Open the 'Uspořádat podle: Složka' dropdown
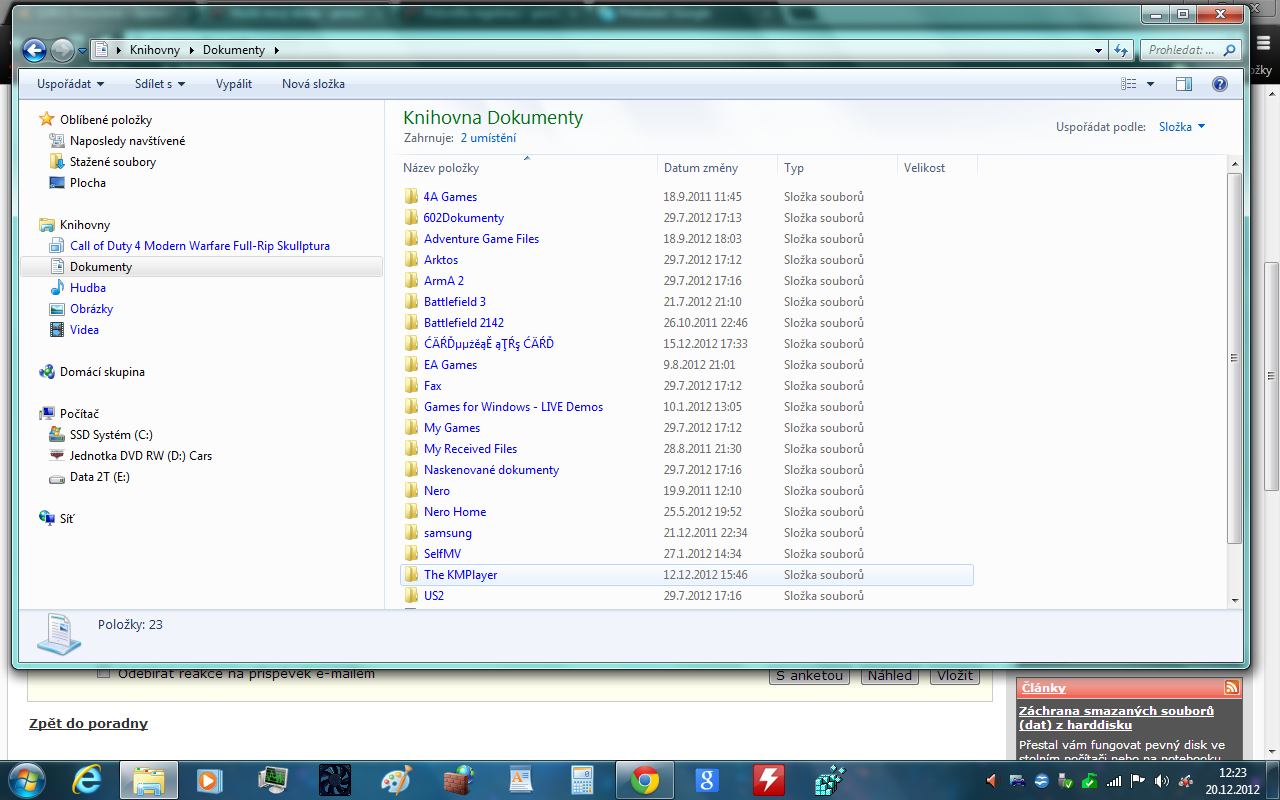Viewport: 1280px width, 800px height. tap(1182, 127)
